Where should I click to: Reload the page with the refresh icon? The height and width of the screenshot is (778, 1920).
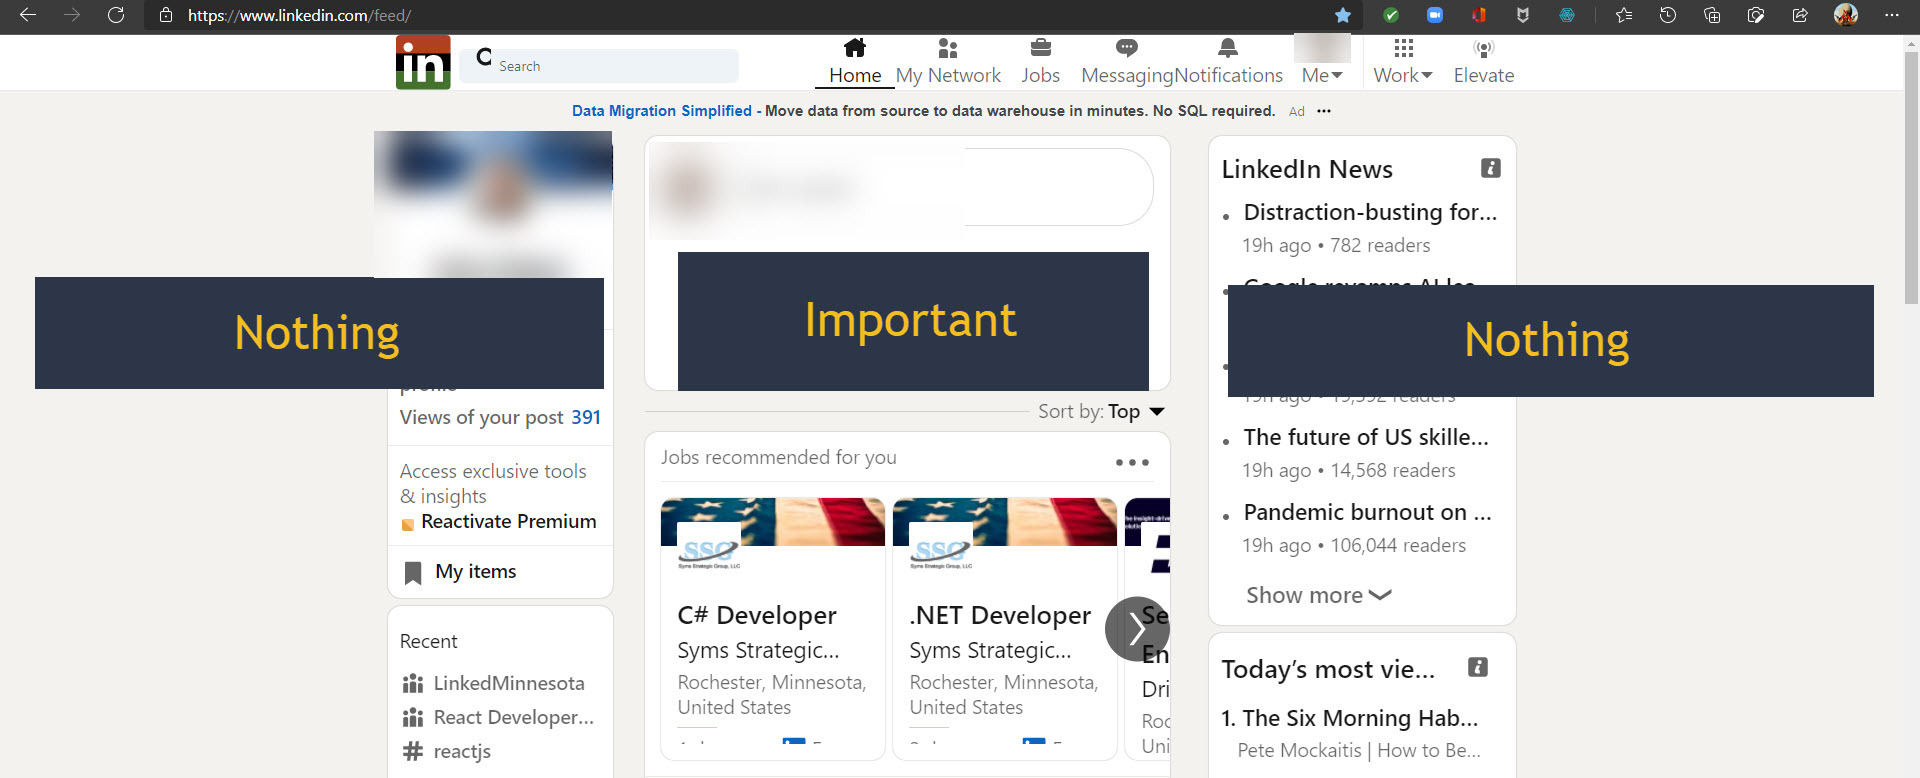pos(116,15)
